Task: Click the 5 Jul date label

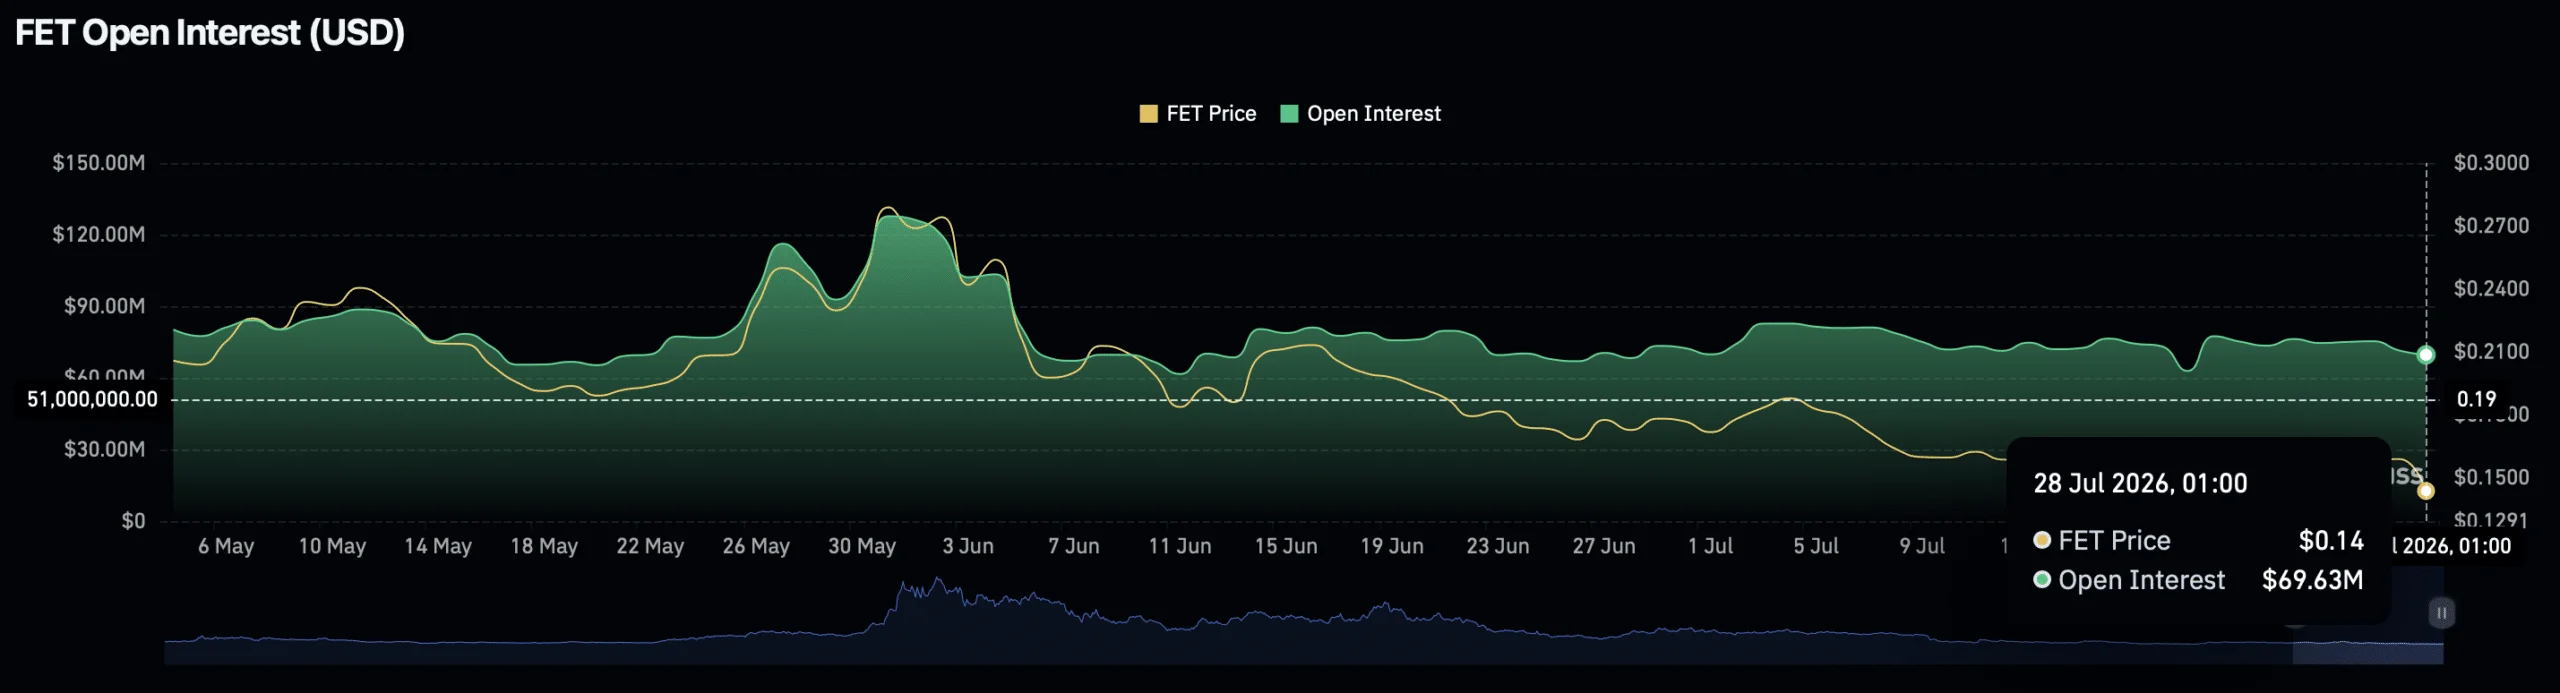Action: [x=1816, y=546]
